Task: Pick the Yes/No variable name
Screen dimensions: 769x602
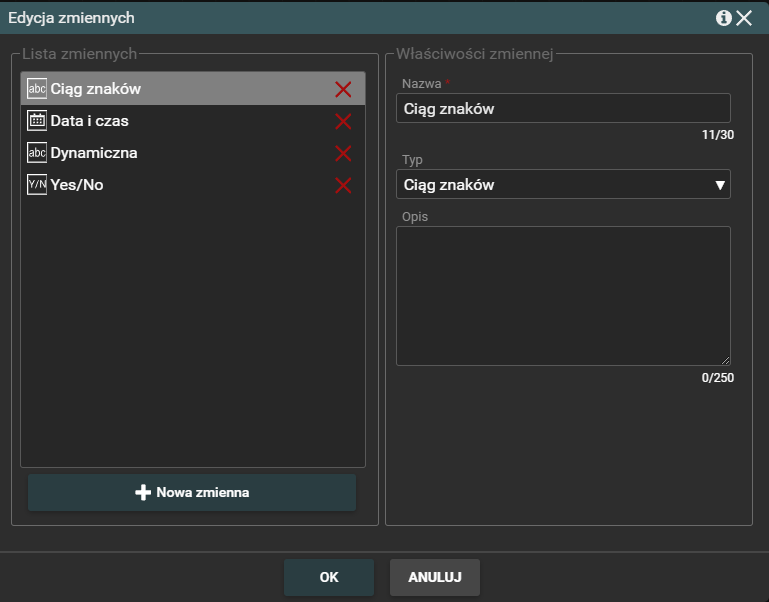Action: (77, 185)
